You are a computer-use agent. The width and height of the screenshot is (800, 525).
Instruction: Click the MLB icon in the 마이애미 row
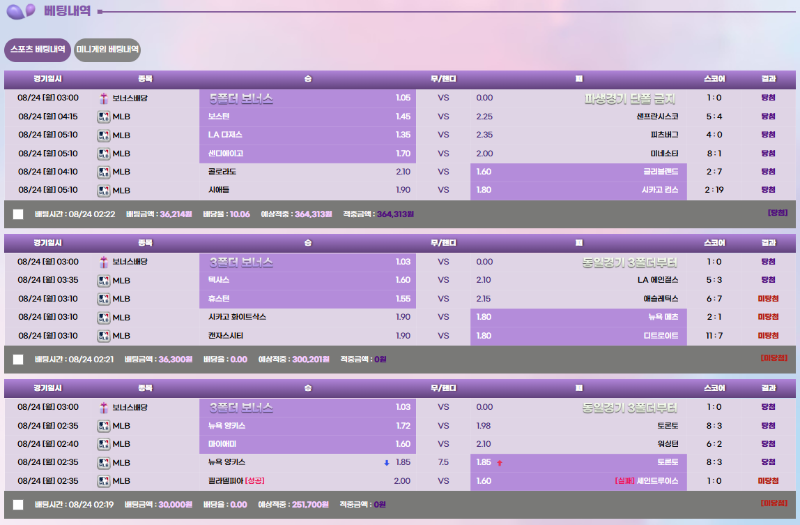[x=104, y=444]
